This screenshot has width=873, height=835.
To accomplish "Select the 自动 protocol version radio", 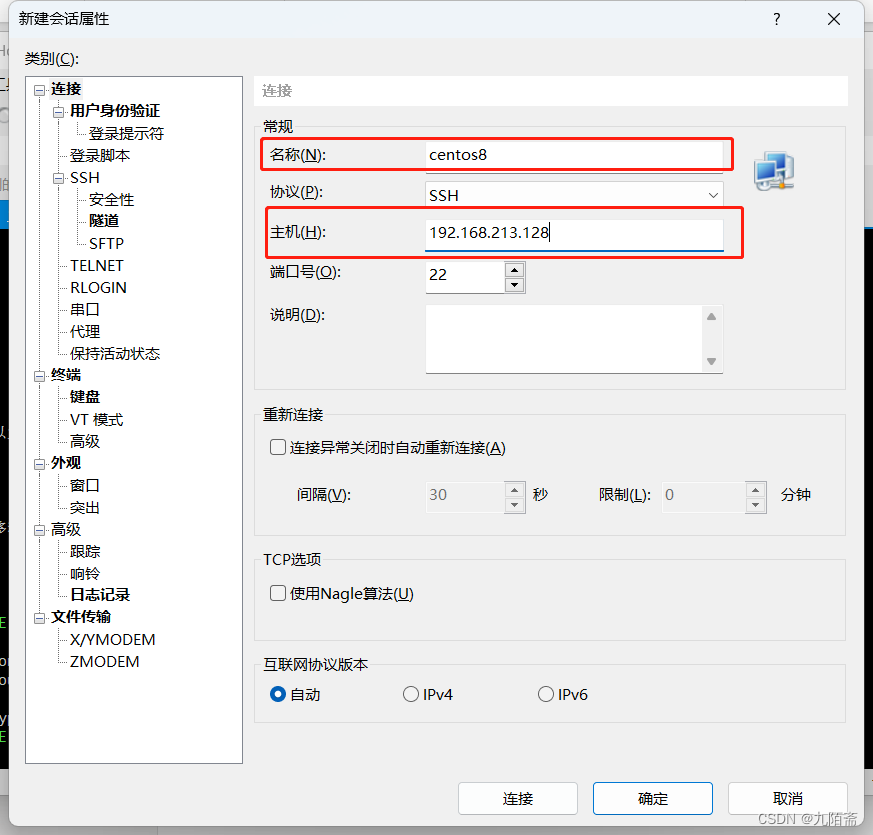I will 278,694.
